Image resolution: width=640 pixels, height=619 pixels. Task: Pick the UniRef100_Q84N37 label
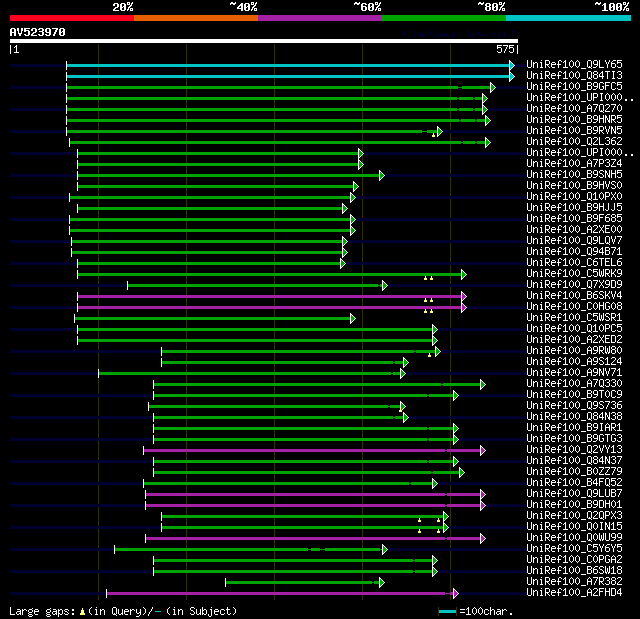(x=574, y=461)
